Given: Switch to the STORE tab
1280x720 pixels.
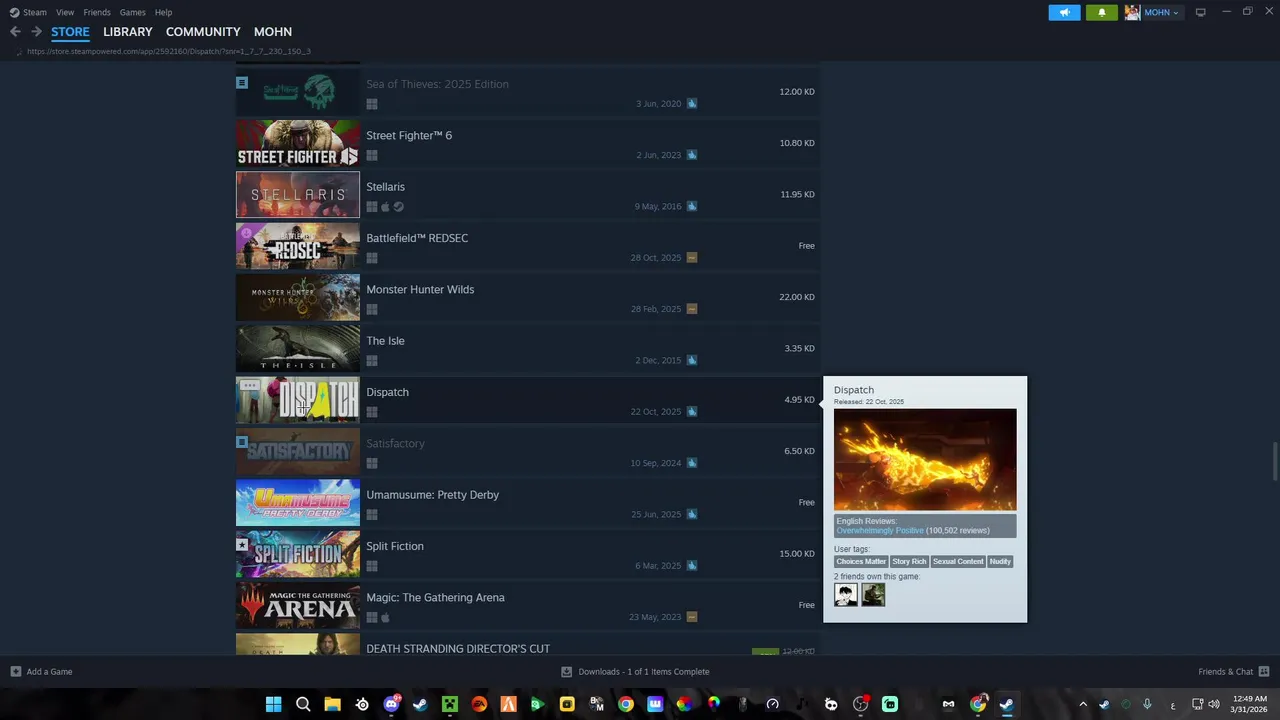Looking at the screenshot, I should click(x=70, y=32).
